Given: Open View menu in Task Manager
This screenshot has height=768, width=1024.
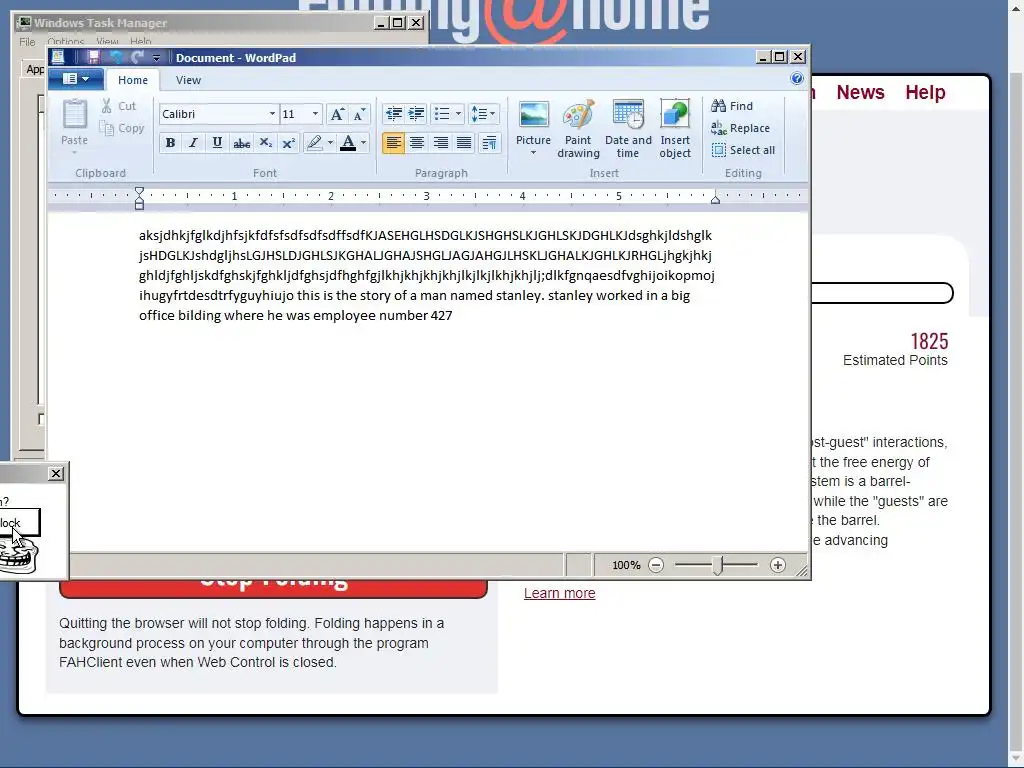Looking at the screenshot, I should tap(107, 42).
